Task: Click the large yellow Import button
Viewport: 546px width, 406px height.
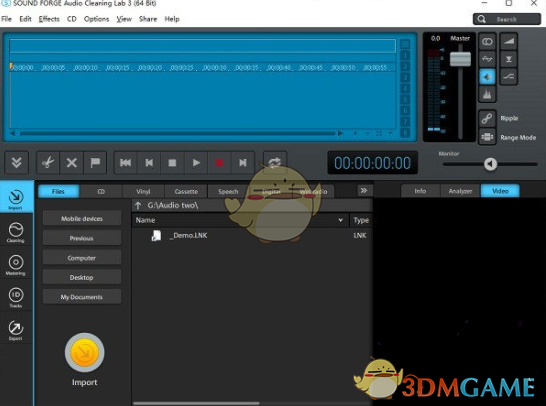Action: click(85, 353)
